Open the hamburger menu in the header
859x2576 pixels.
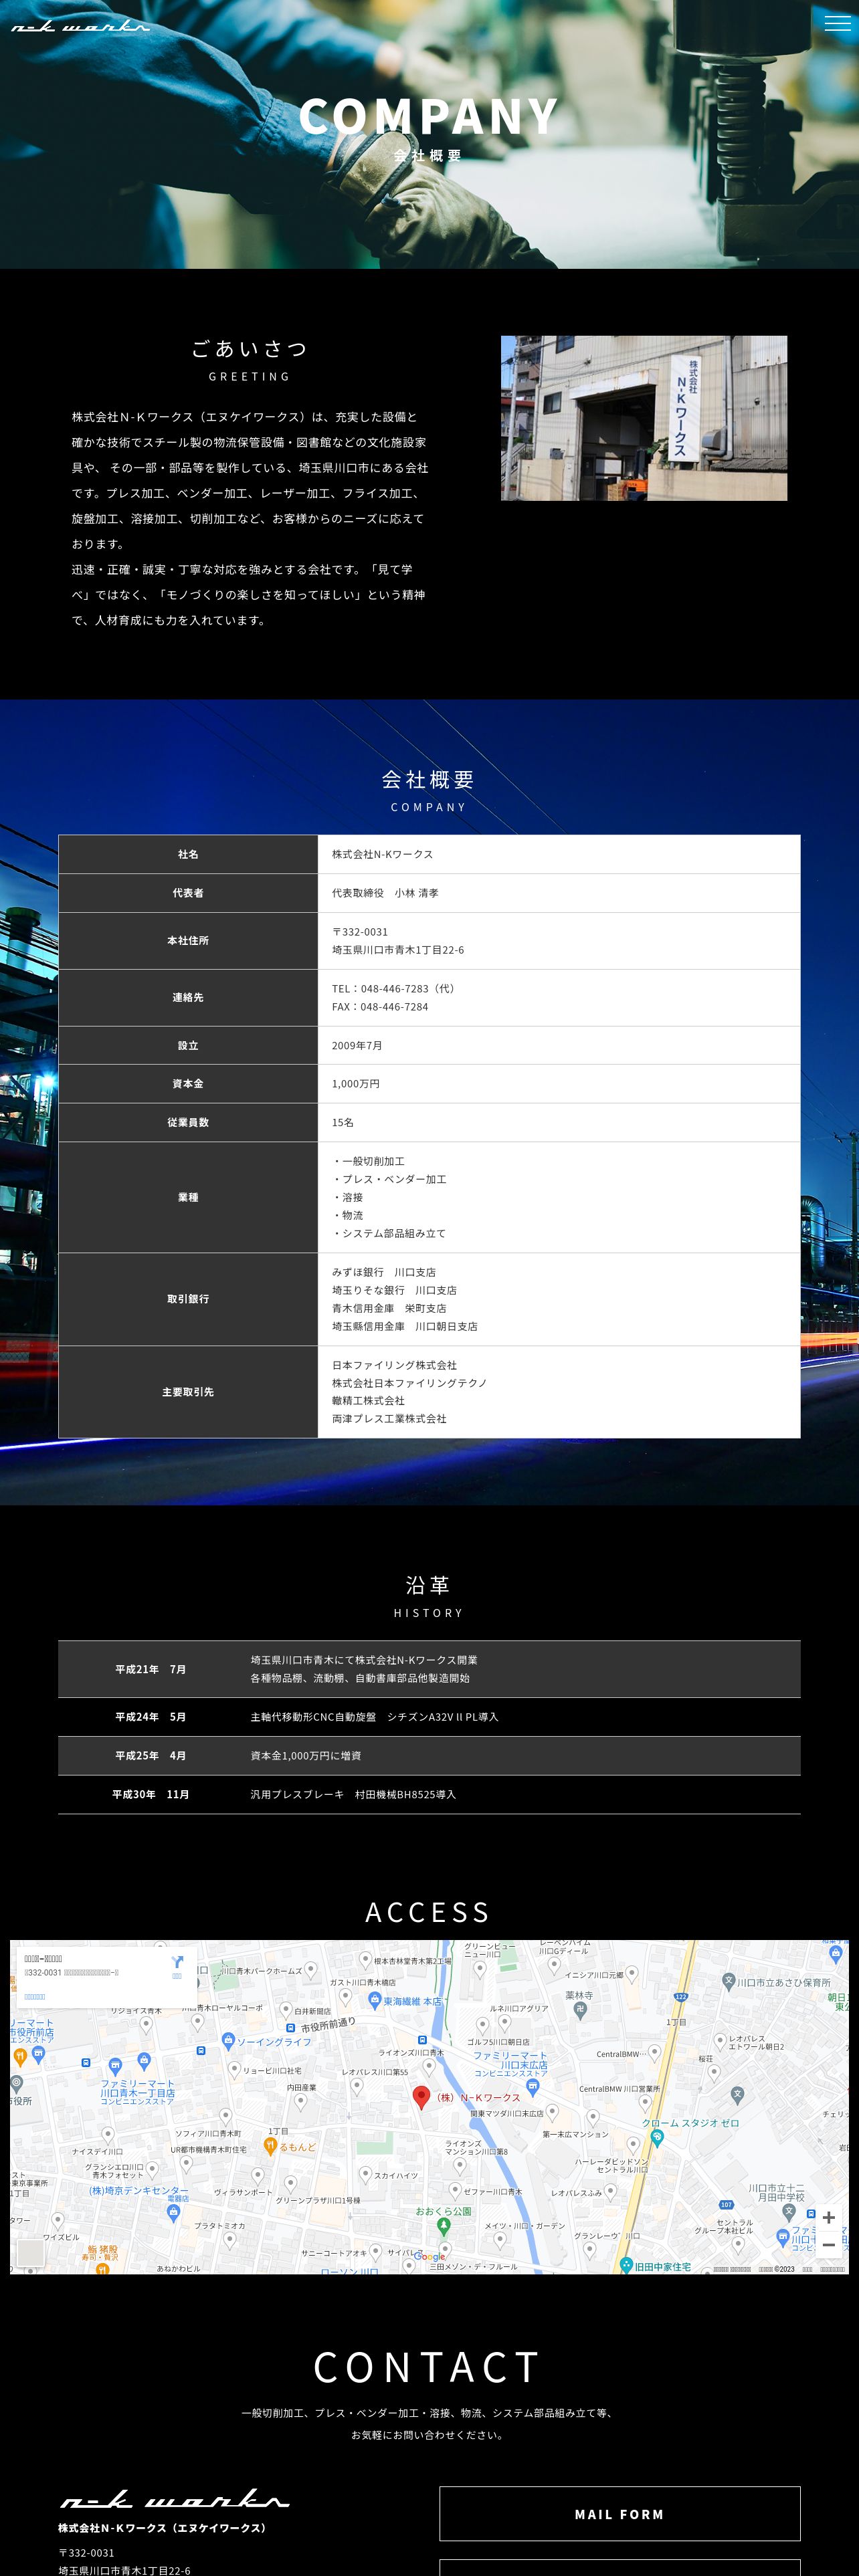click(x=837, y=23)
